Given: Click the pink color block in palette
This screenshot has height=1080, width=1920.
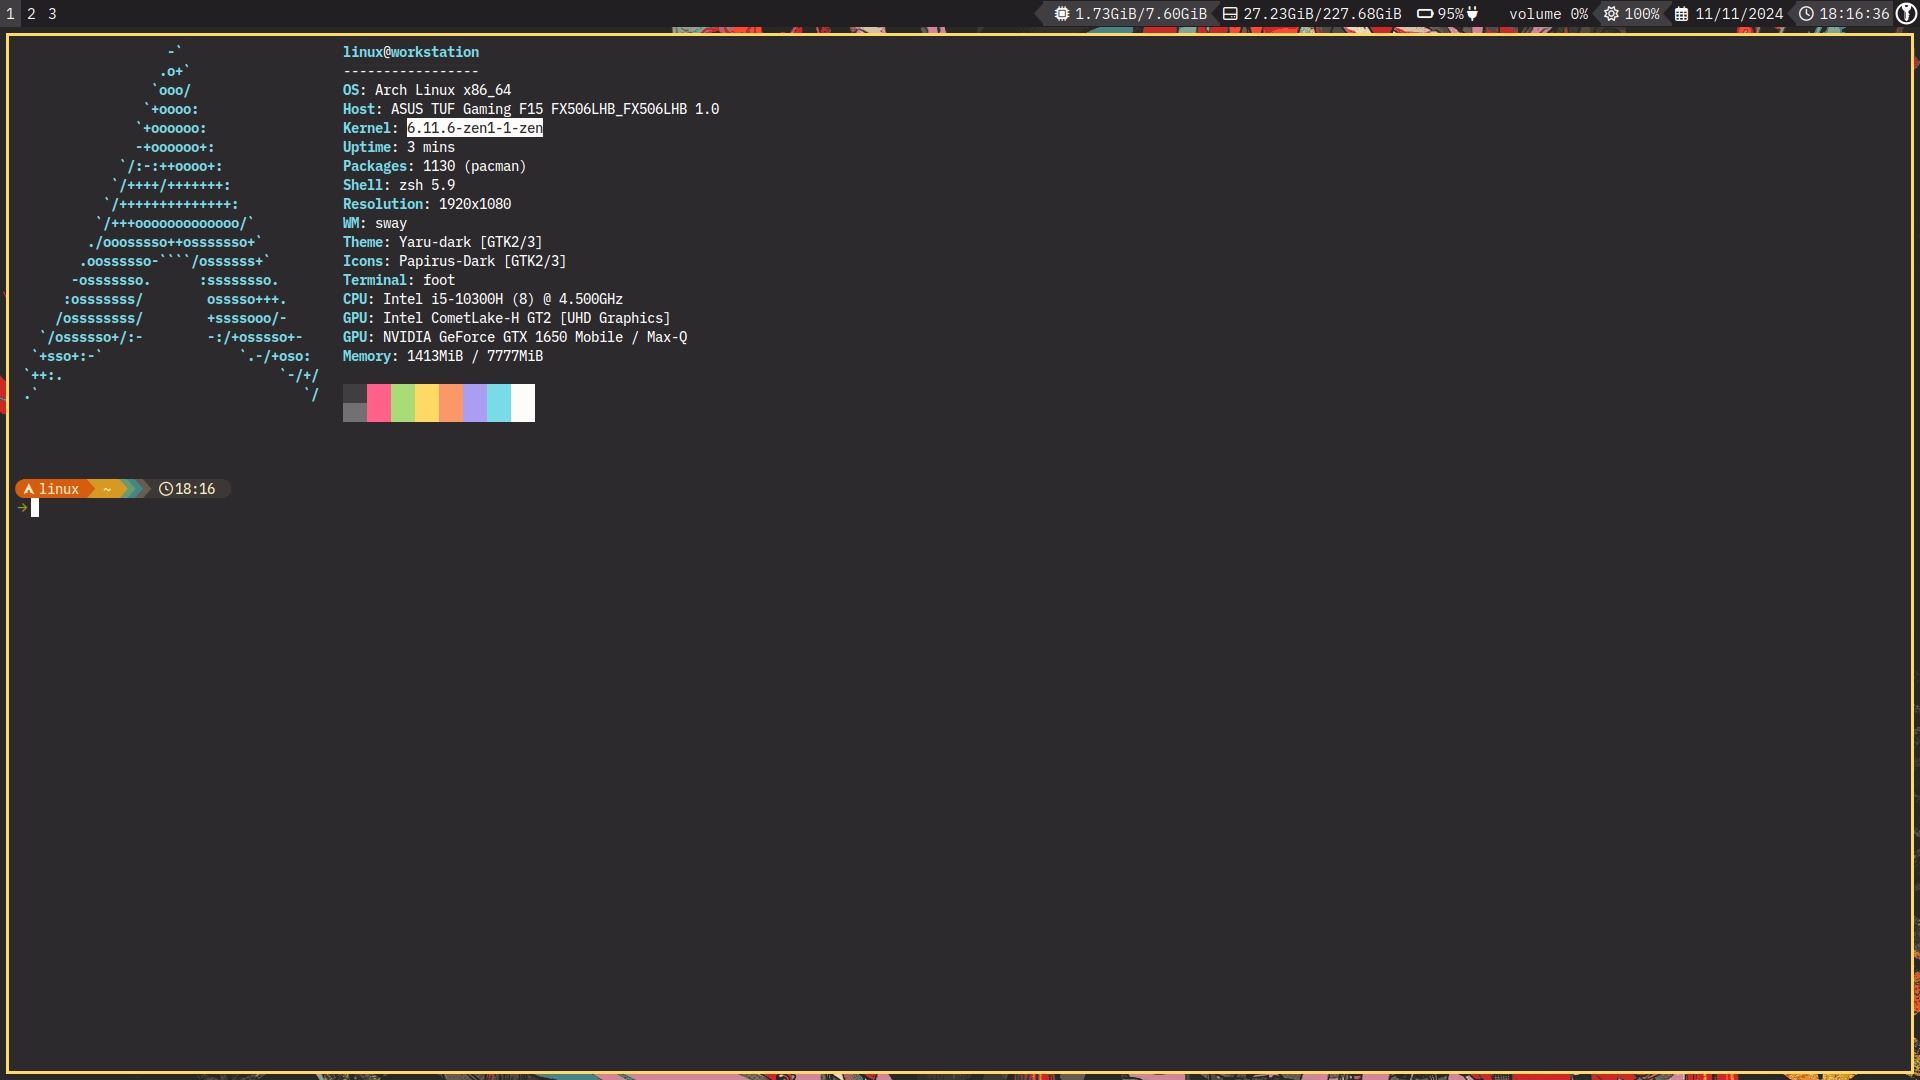Looking at the screenshot, I should pos(379,403).
